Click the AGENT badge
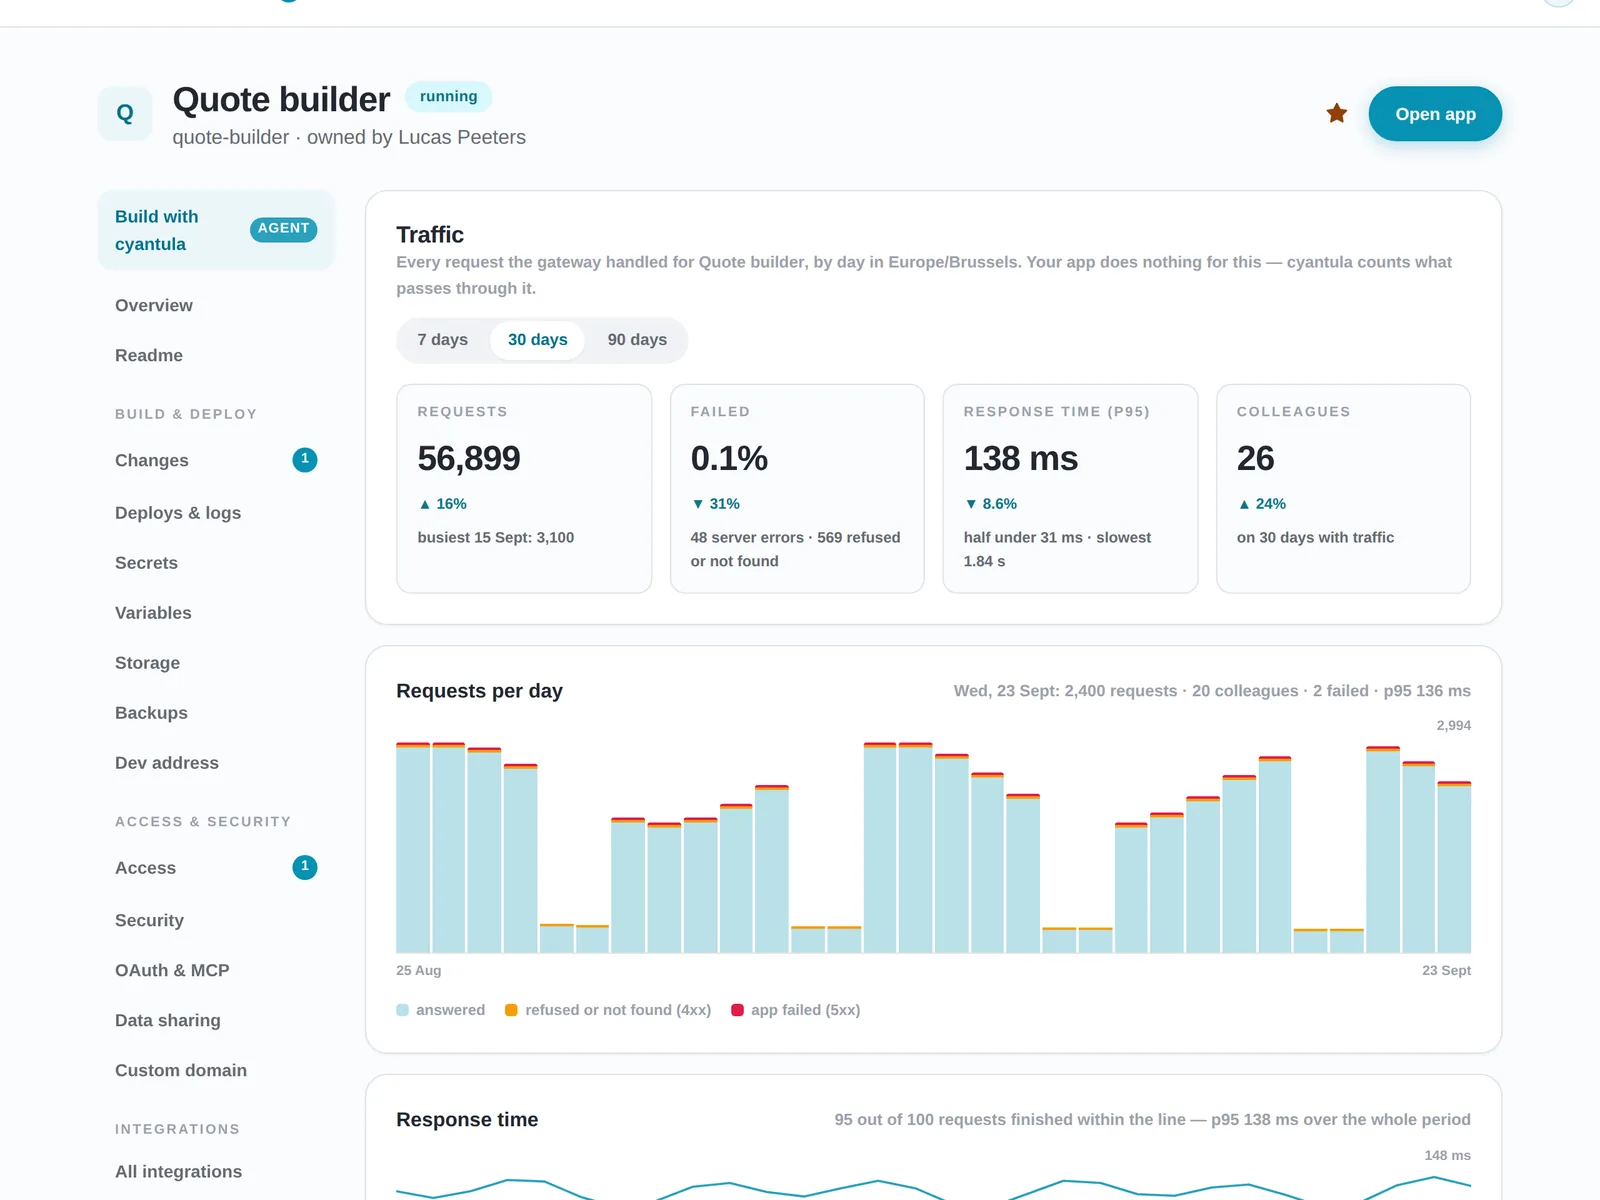The width and height of the screenshot is (1600, 1200). pos(283,229)
